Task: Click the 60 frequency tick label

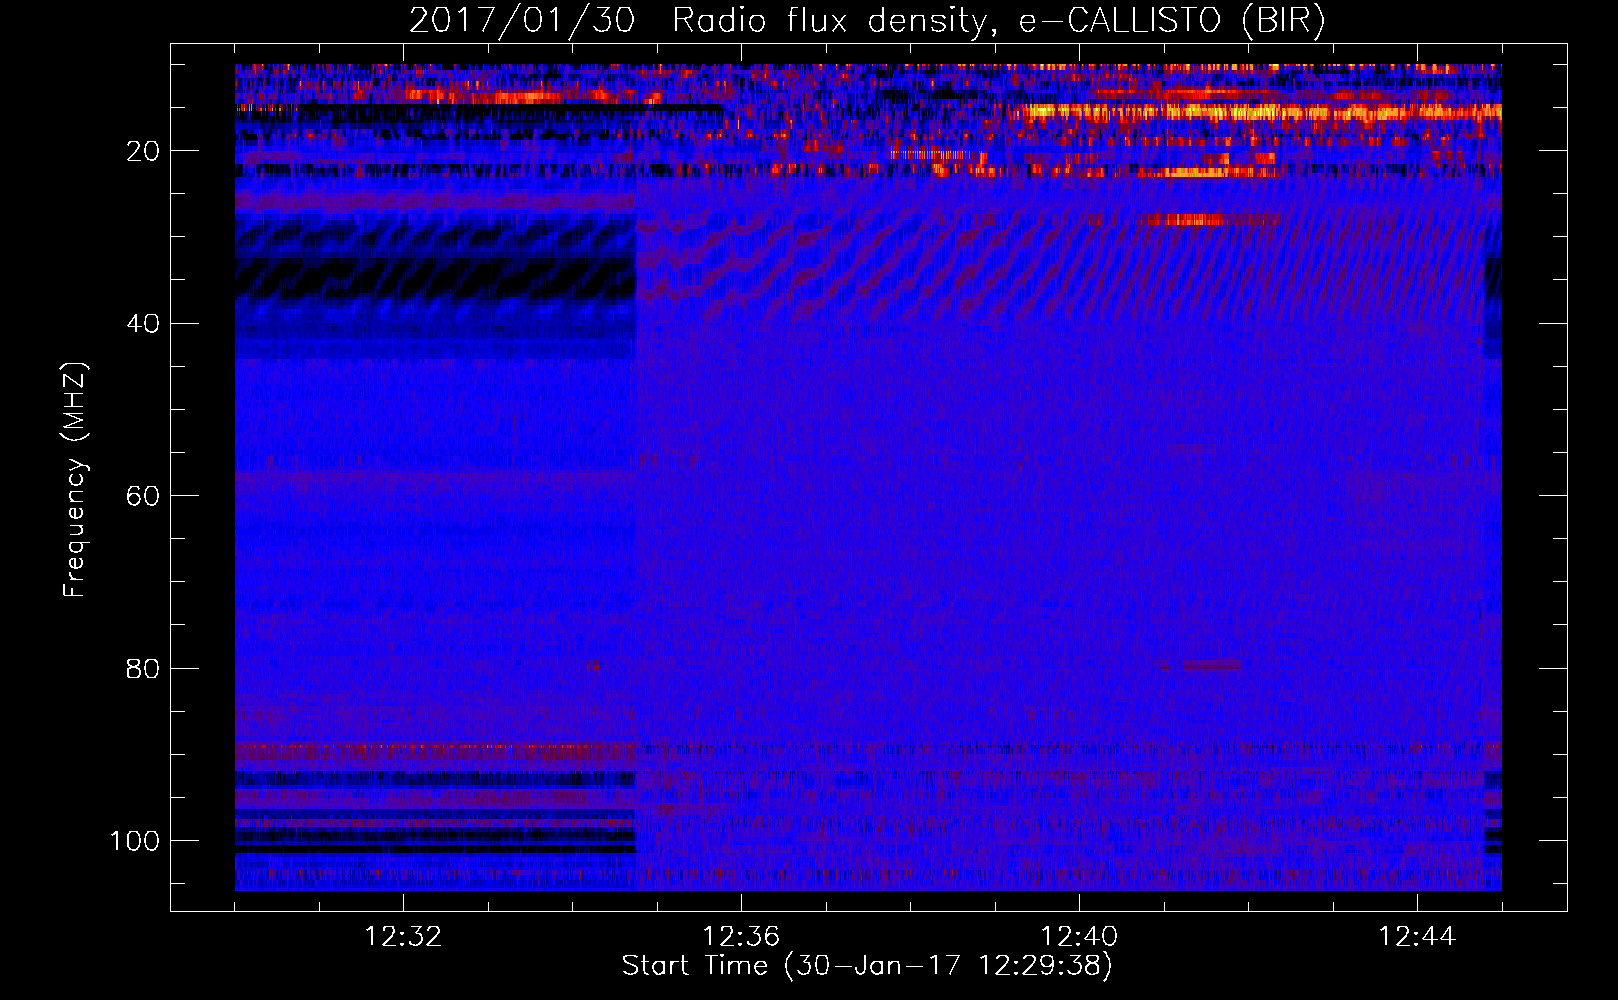Action: tap(144, 496)
